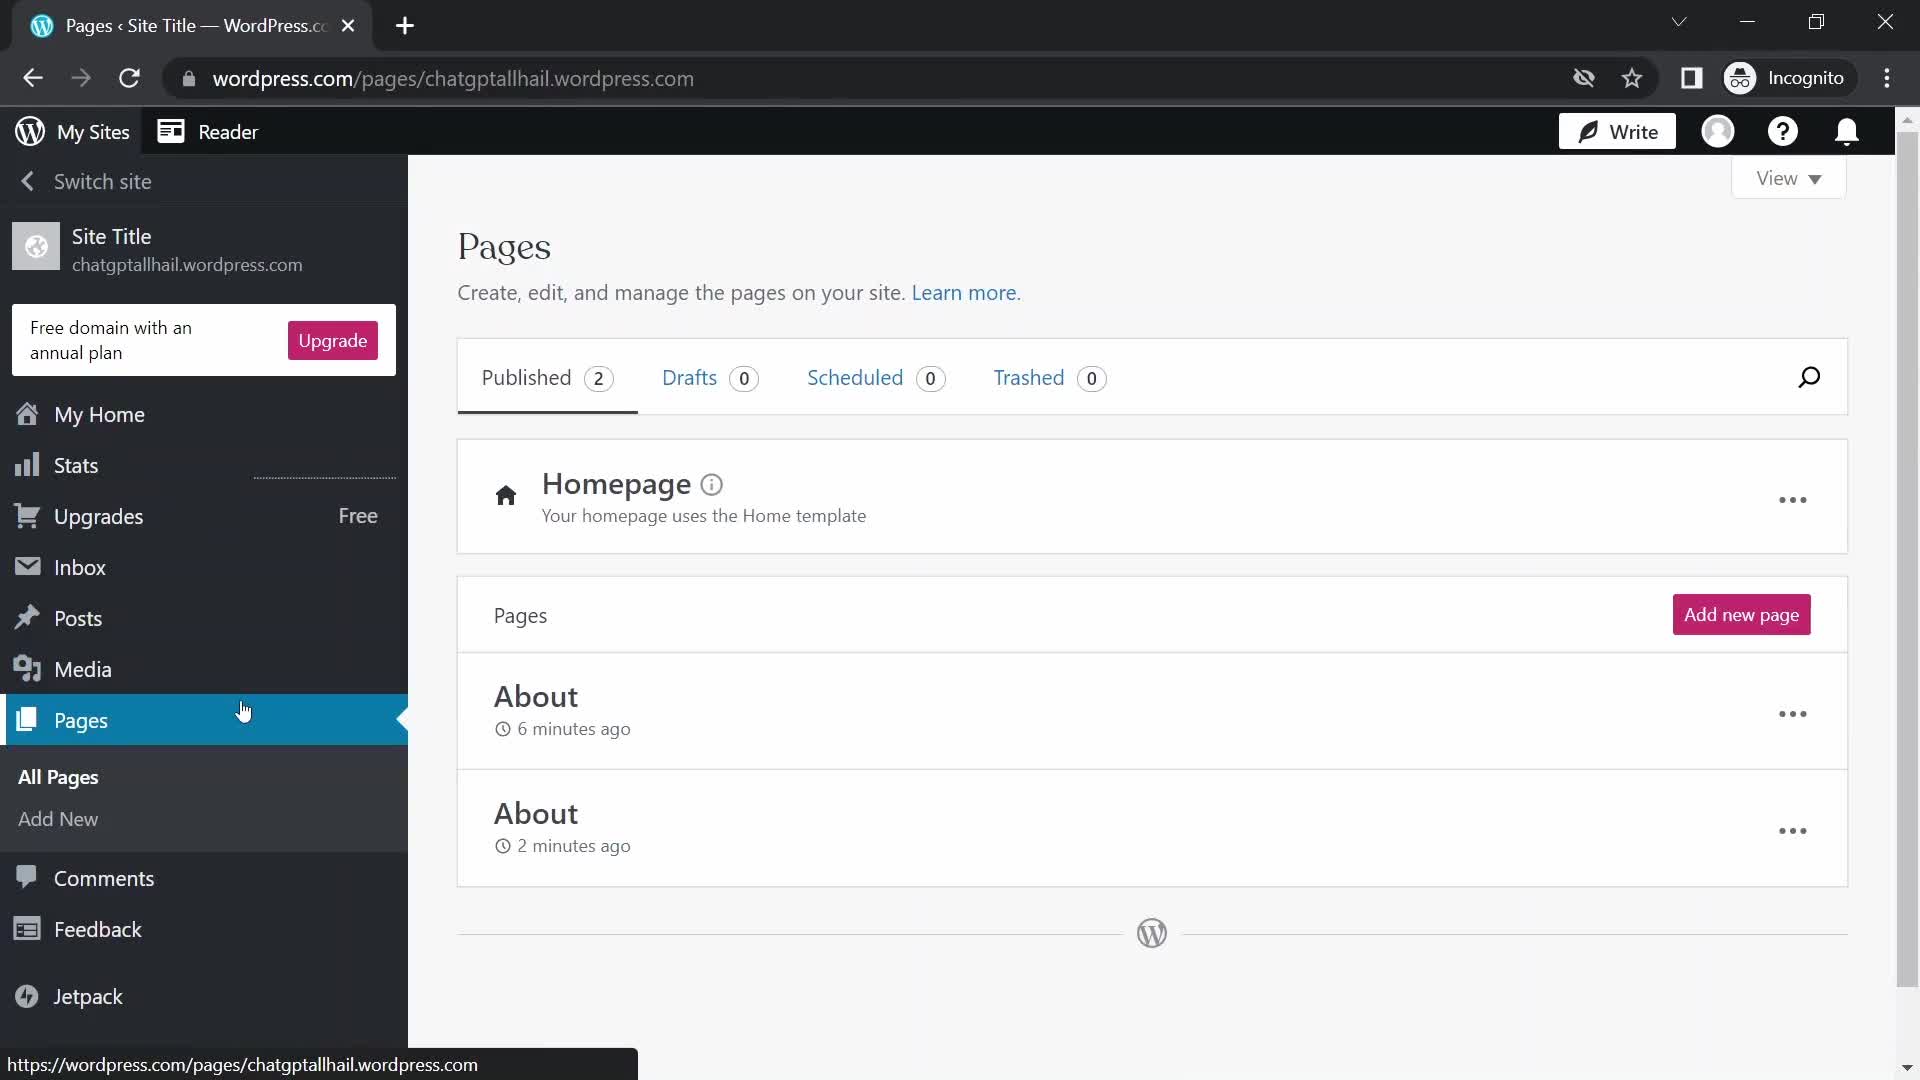The width and height of the screenshot is (1920, 1080).
Task: Open Media library
Action: (82, 669)
